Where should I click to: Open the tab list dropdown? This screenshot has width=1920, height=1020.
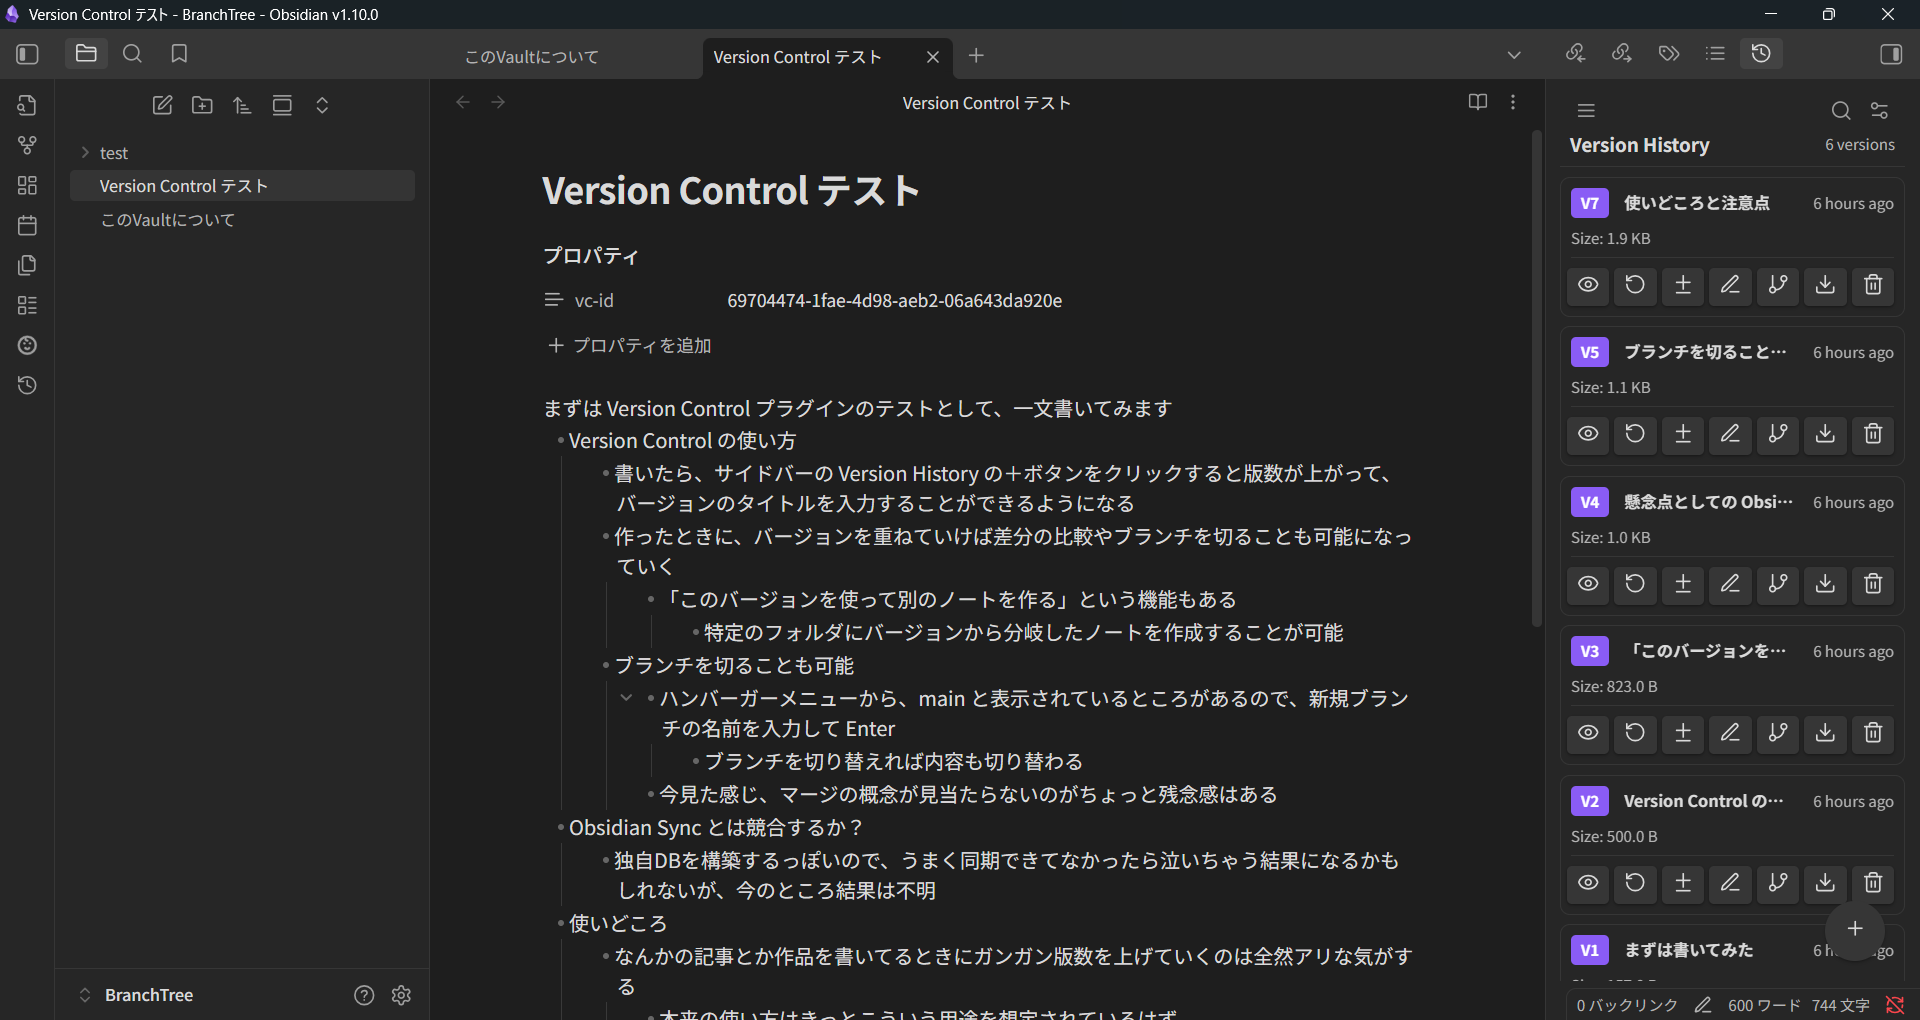point(1514,55)
